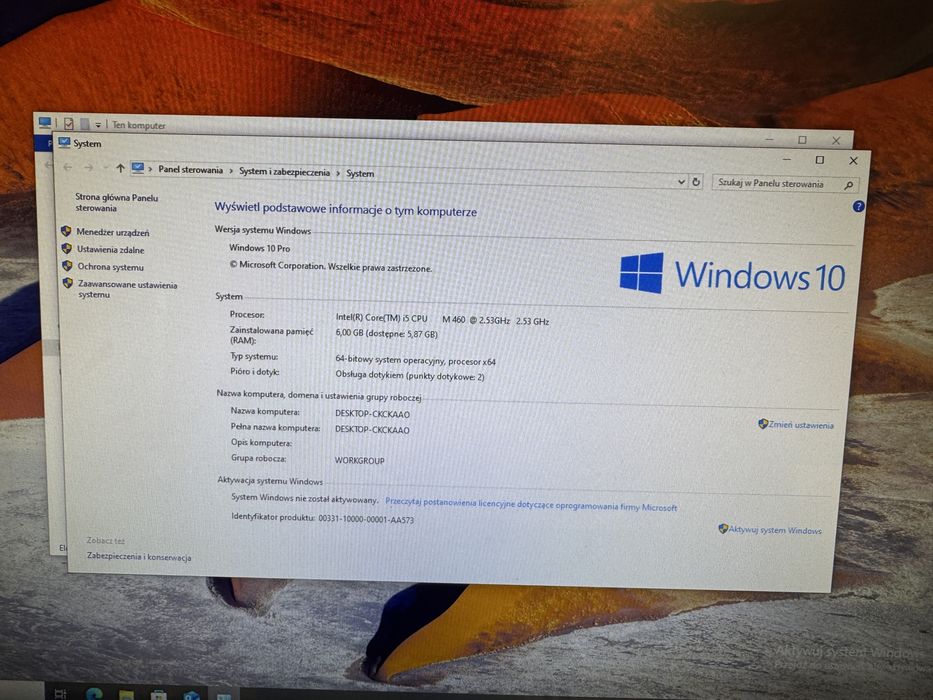Click 64-bitowy system operacyjny text
Screen dimensions: 933x700
pos(415,361)
